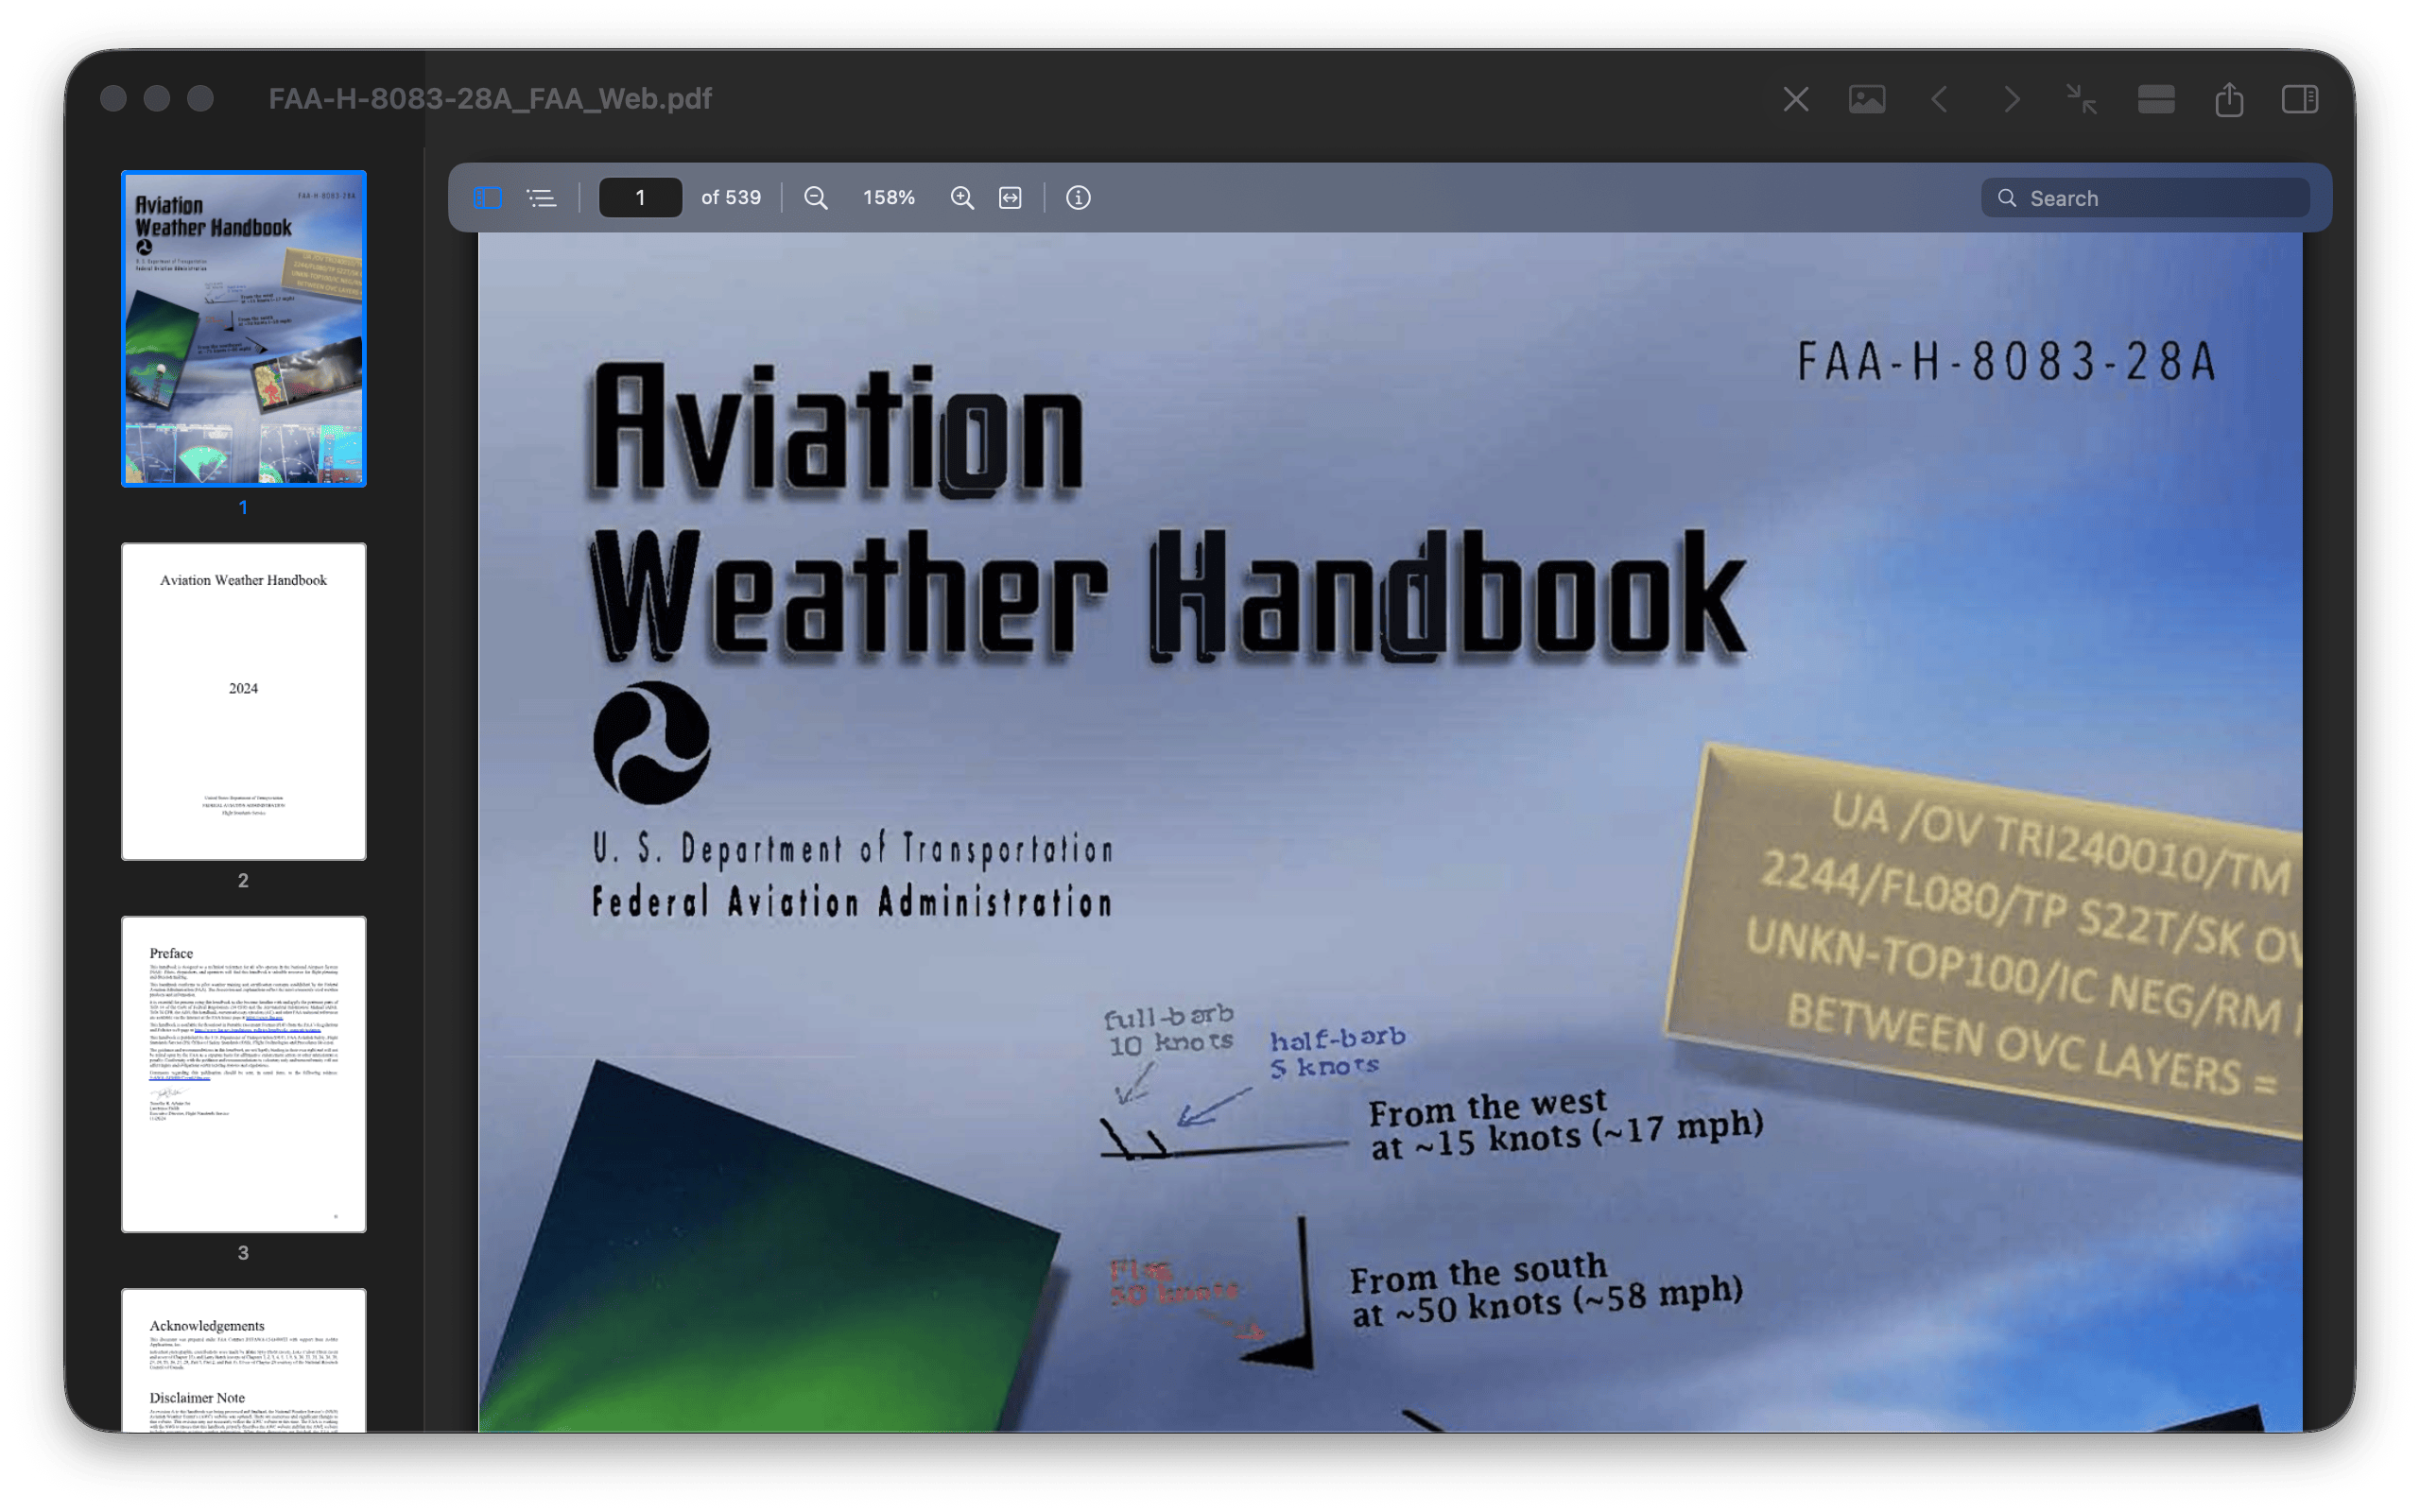
Task: Open the page 3 Preface thumbnail
Action: point(244,1074)
